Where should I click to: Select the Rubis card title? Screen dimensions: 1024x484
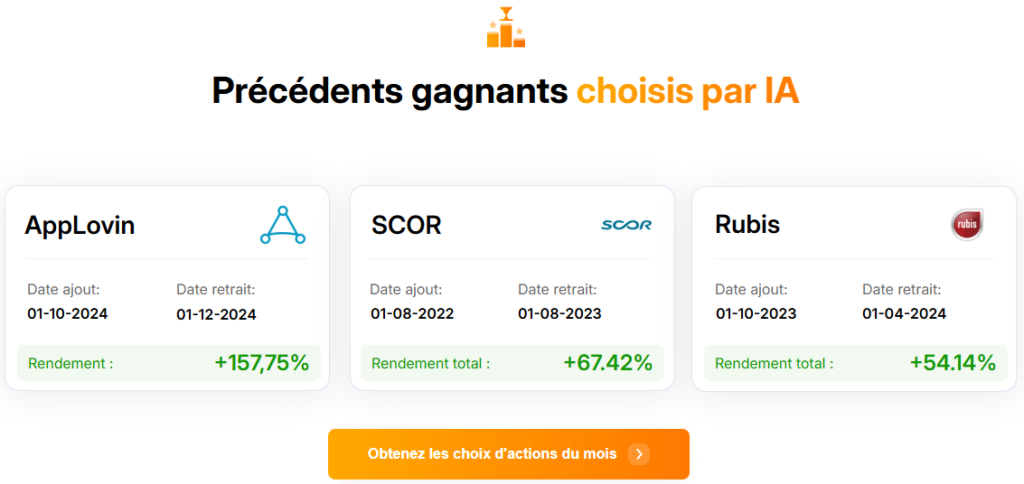pyautogui.click(x=747, y=225)
